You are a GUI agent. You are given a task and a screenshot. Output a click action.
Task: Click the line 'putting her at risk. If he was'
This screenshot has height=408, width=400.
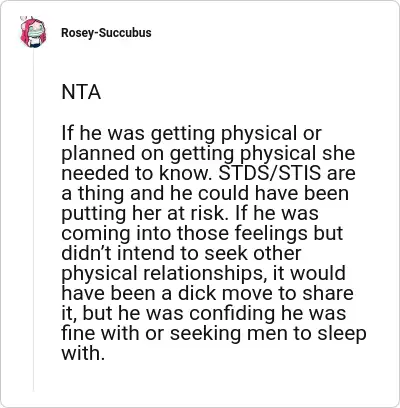(x=190, y=214)
